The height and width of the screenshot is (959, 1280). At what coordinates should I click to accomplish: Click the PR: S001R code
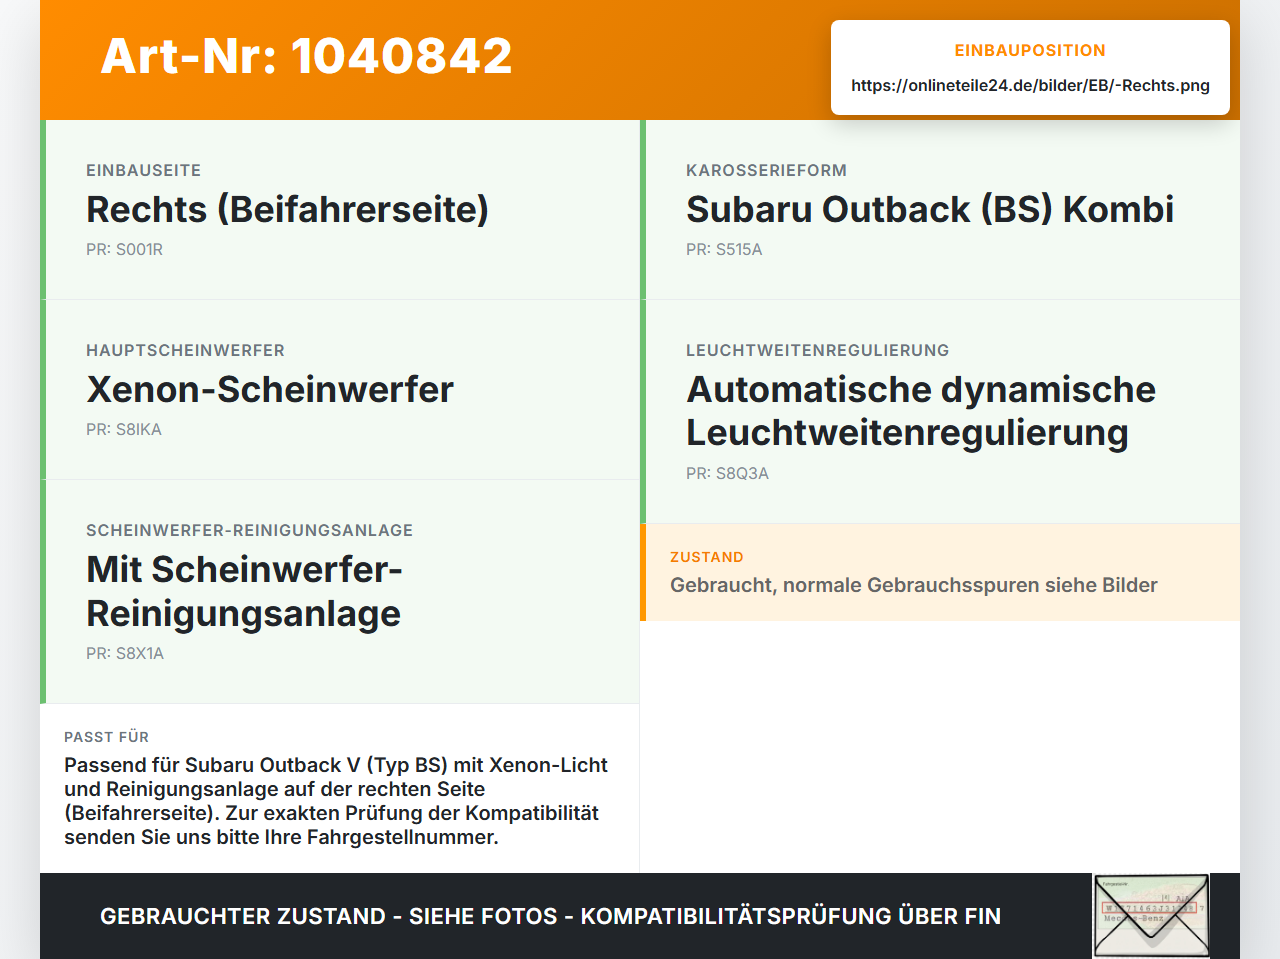124,249
